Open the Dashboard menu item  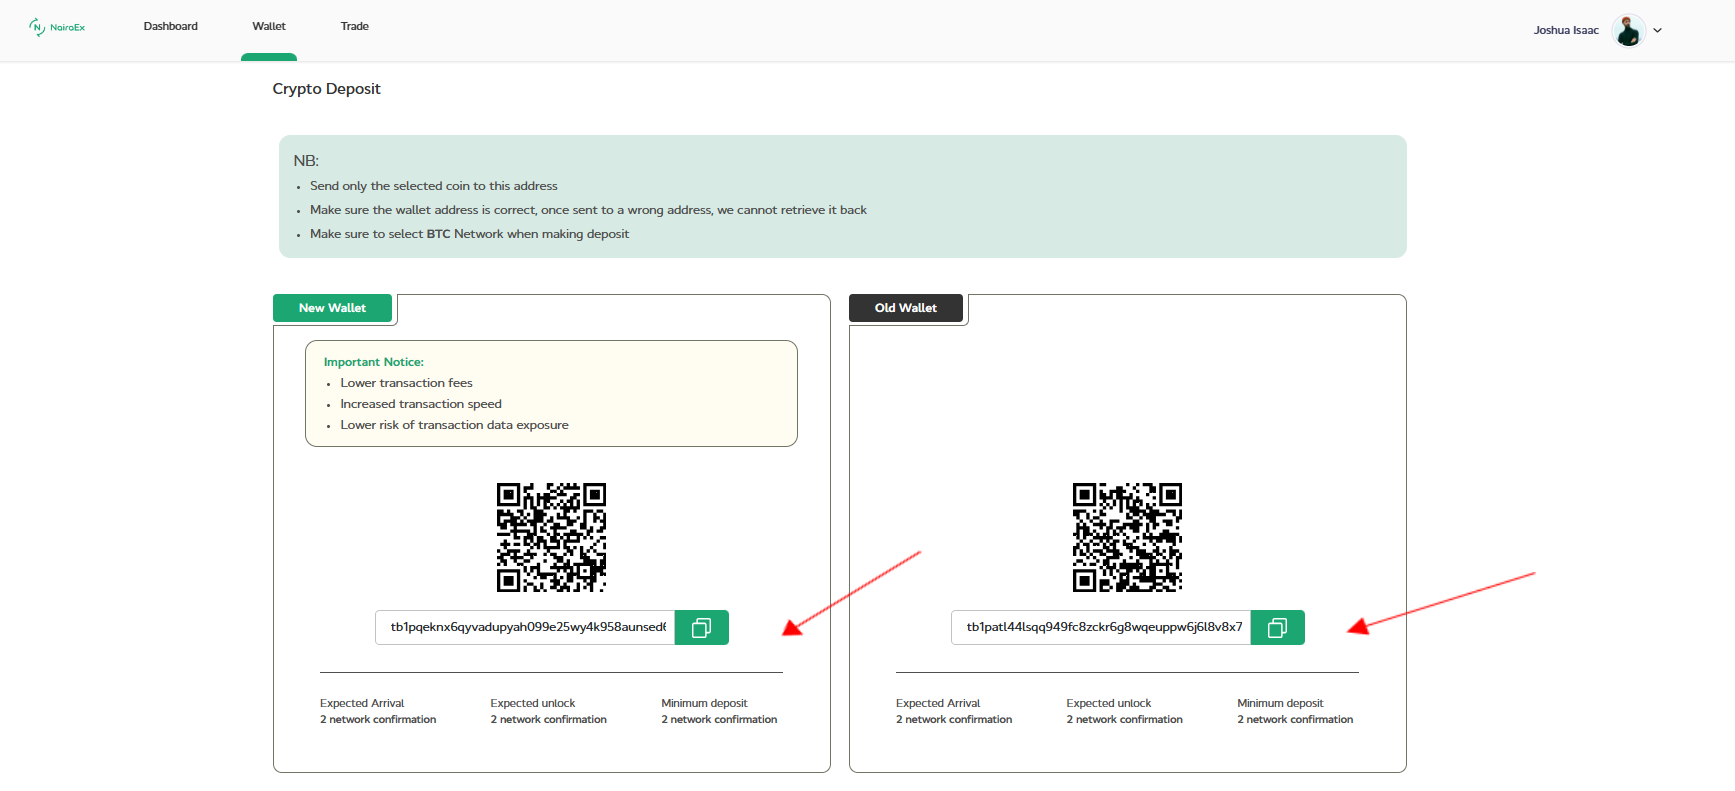171,26
